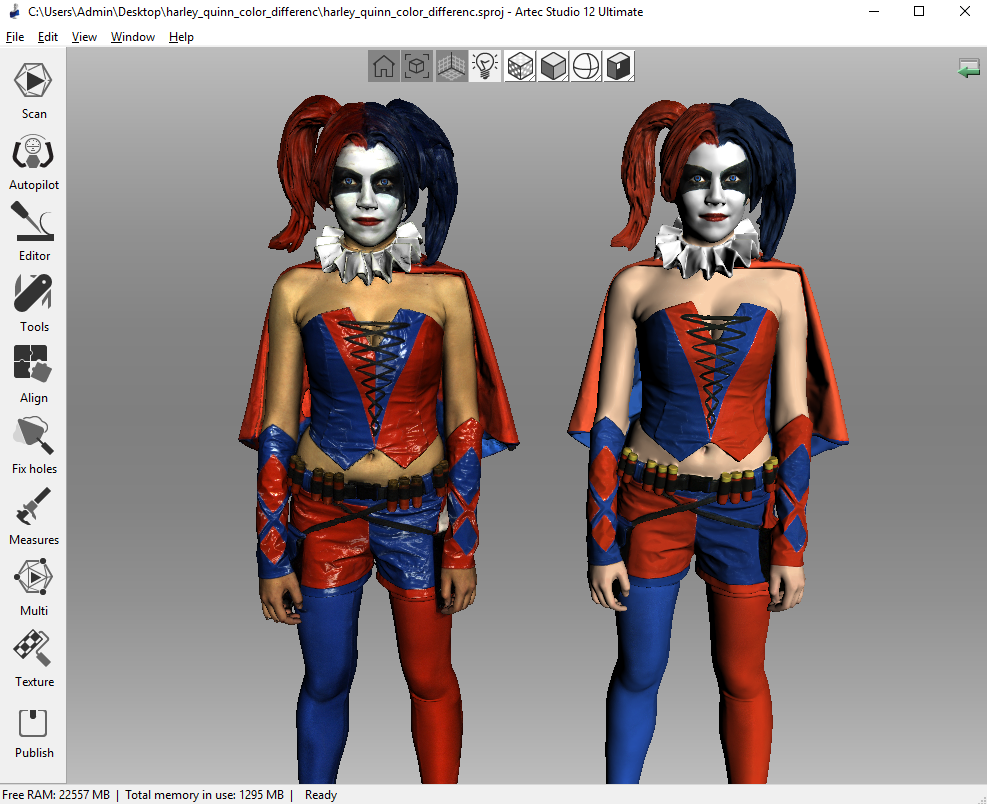
Task: Click the "Total memory in use: 1295 MB" text
Action: [205, 795]
